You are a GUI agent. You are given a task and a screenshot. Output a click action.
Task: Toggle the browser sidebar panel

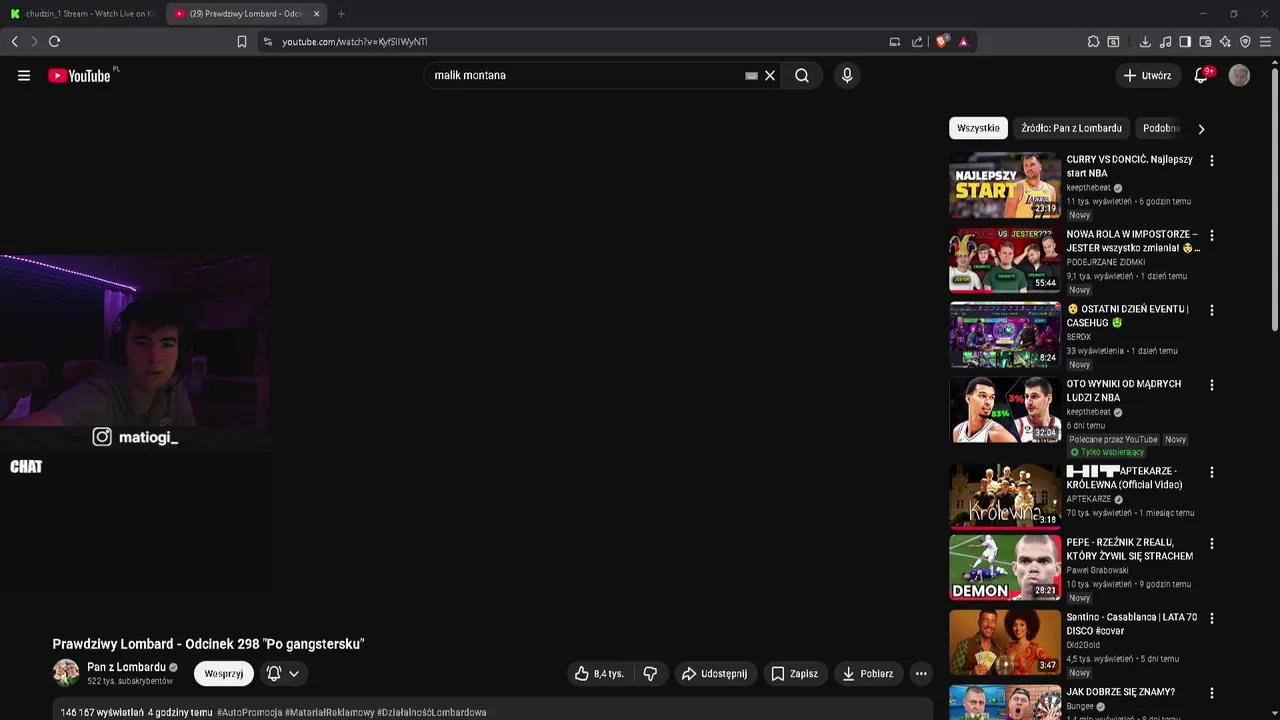(1185, 42)
